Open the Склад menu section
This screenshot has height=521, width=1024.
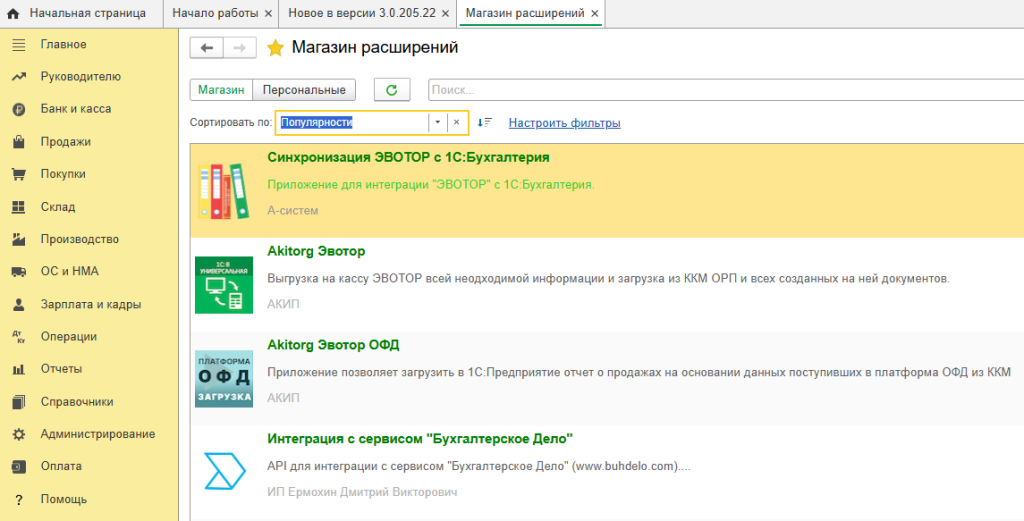coord(57,207)
